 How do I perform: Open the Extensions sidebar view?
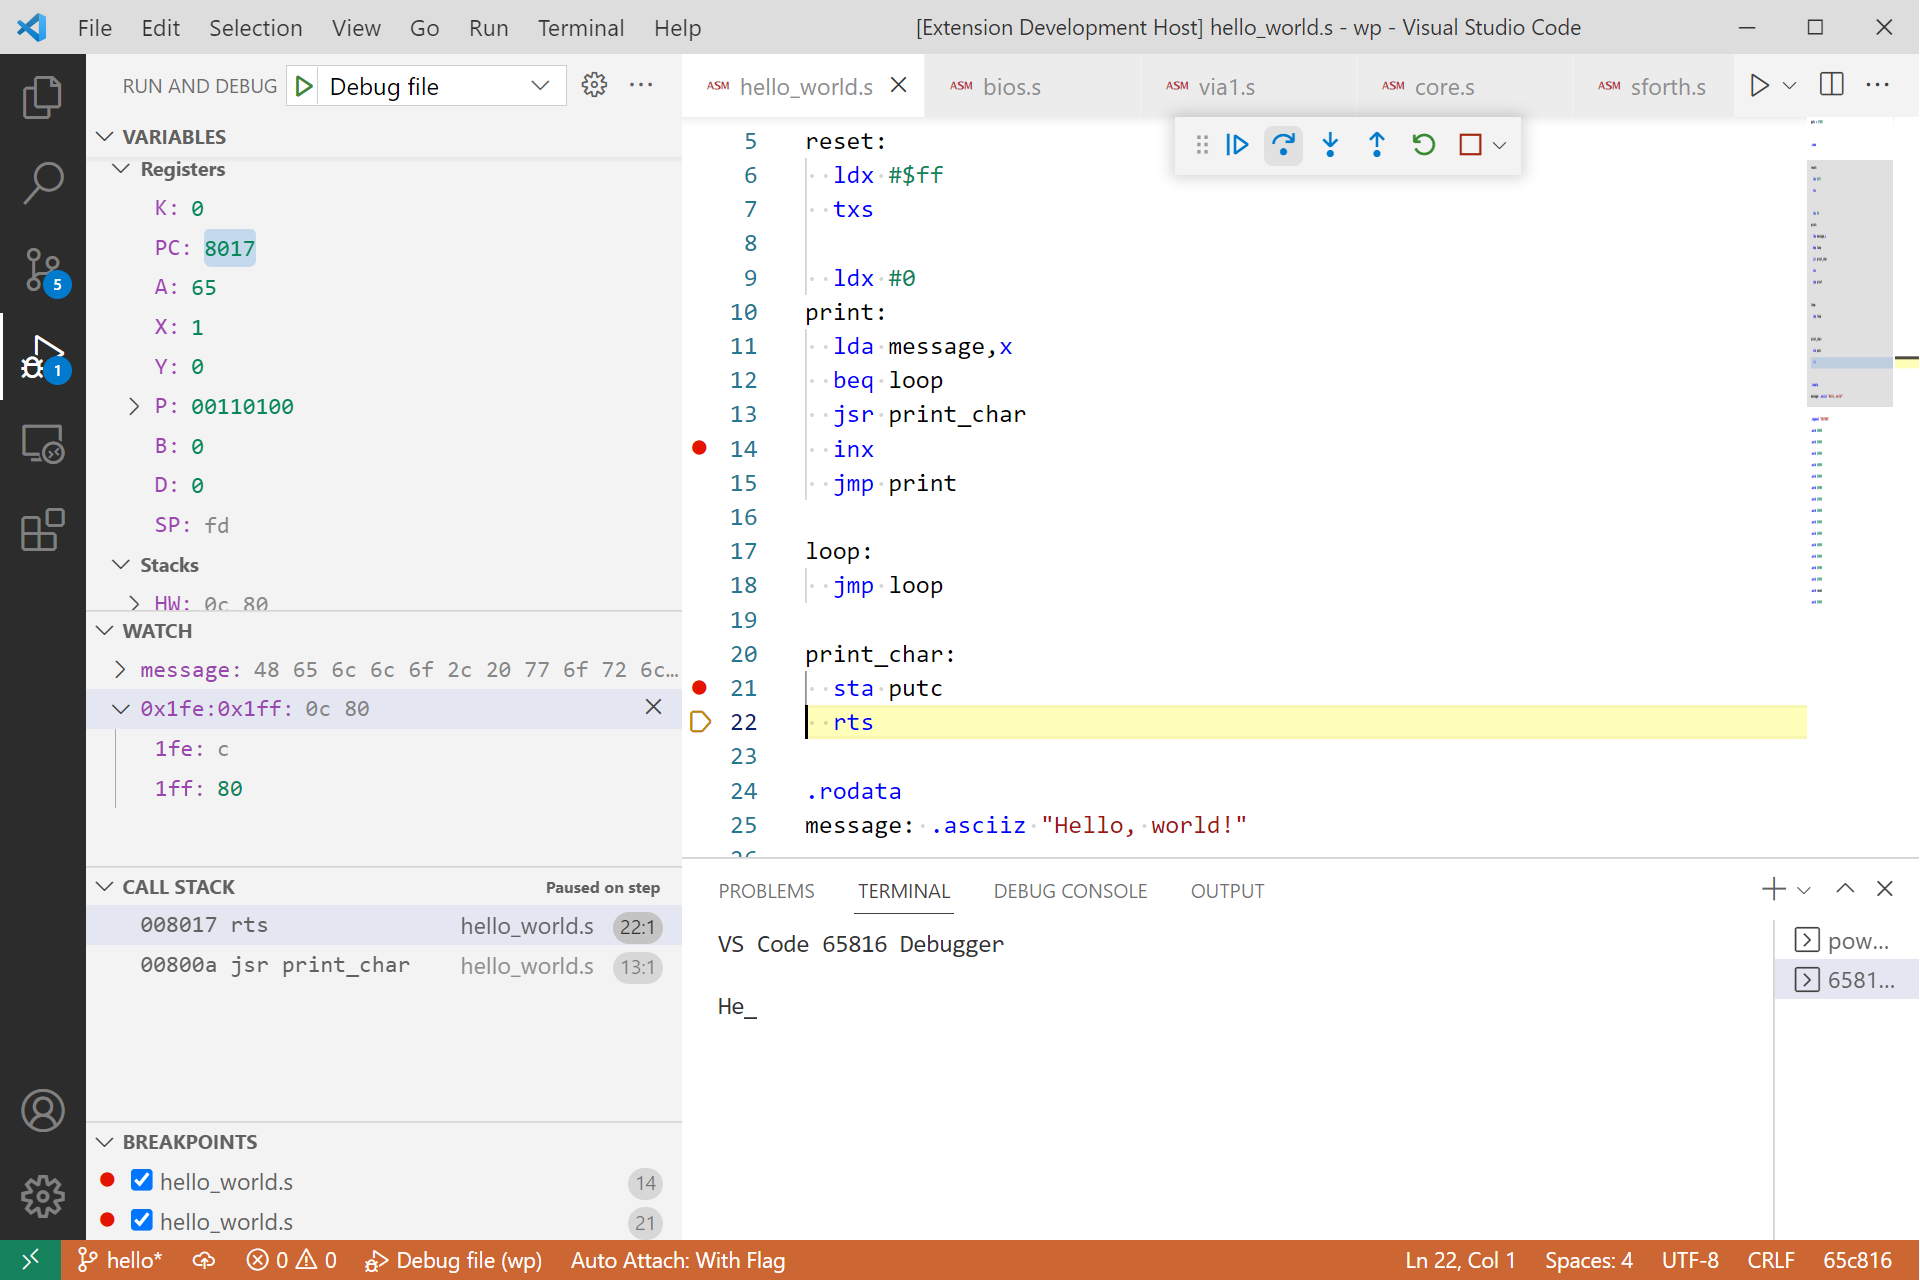pyautogui.click(x=42, y=530)
